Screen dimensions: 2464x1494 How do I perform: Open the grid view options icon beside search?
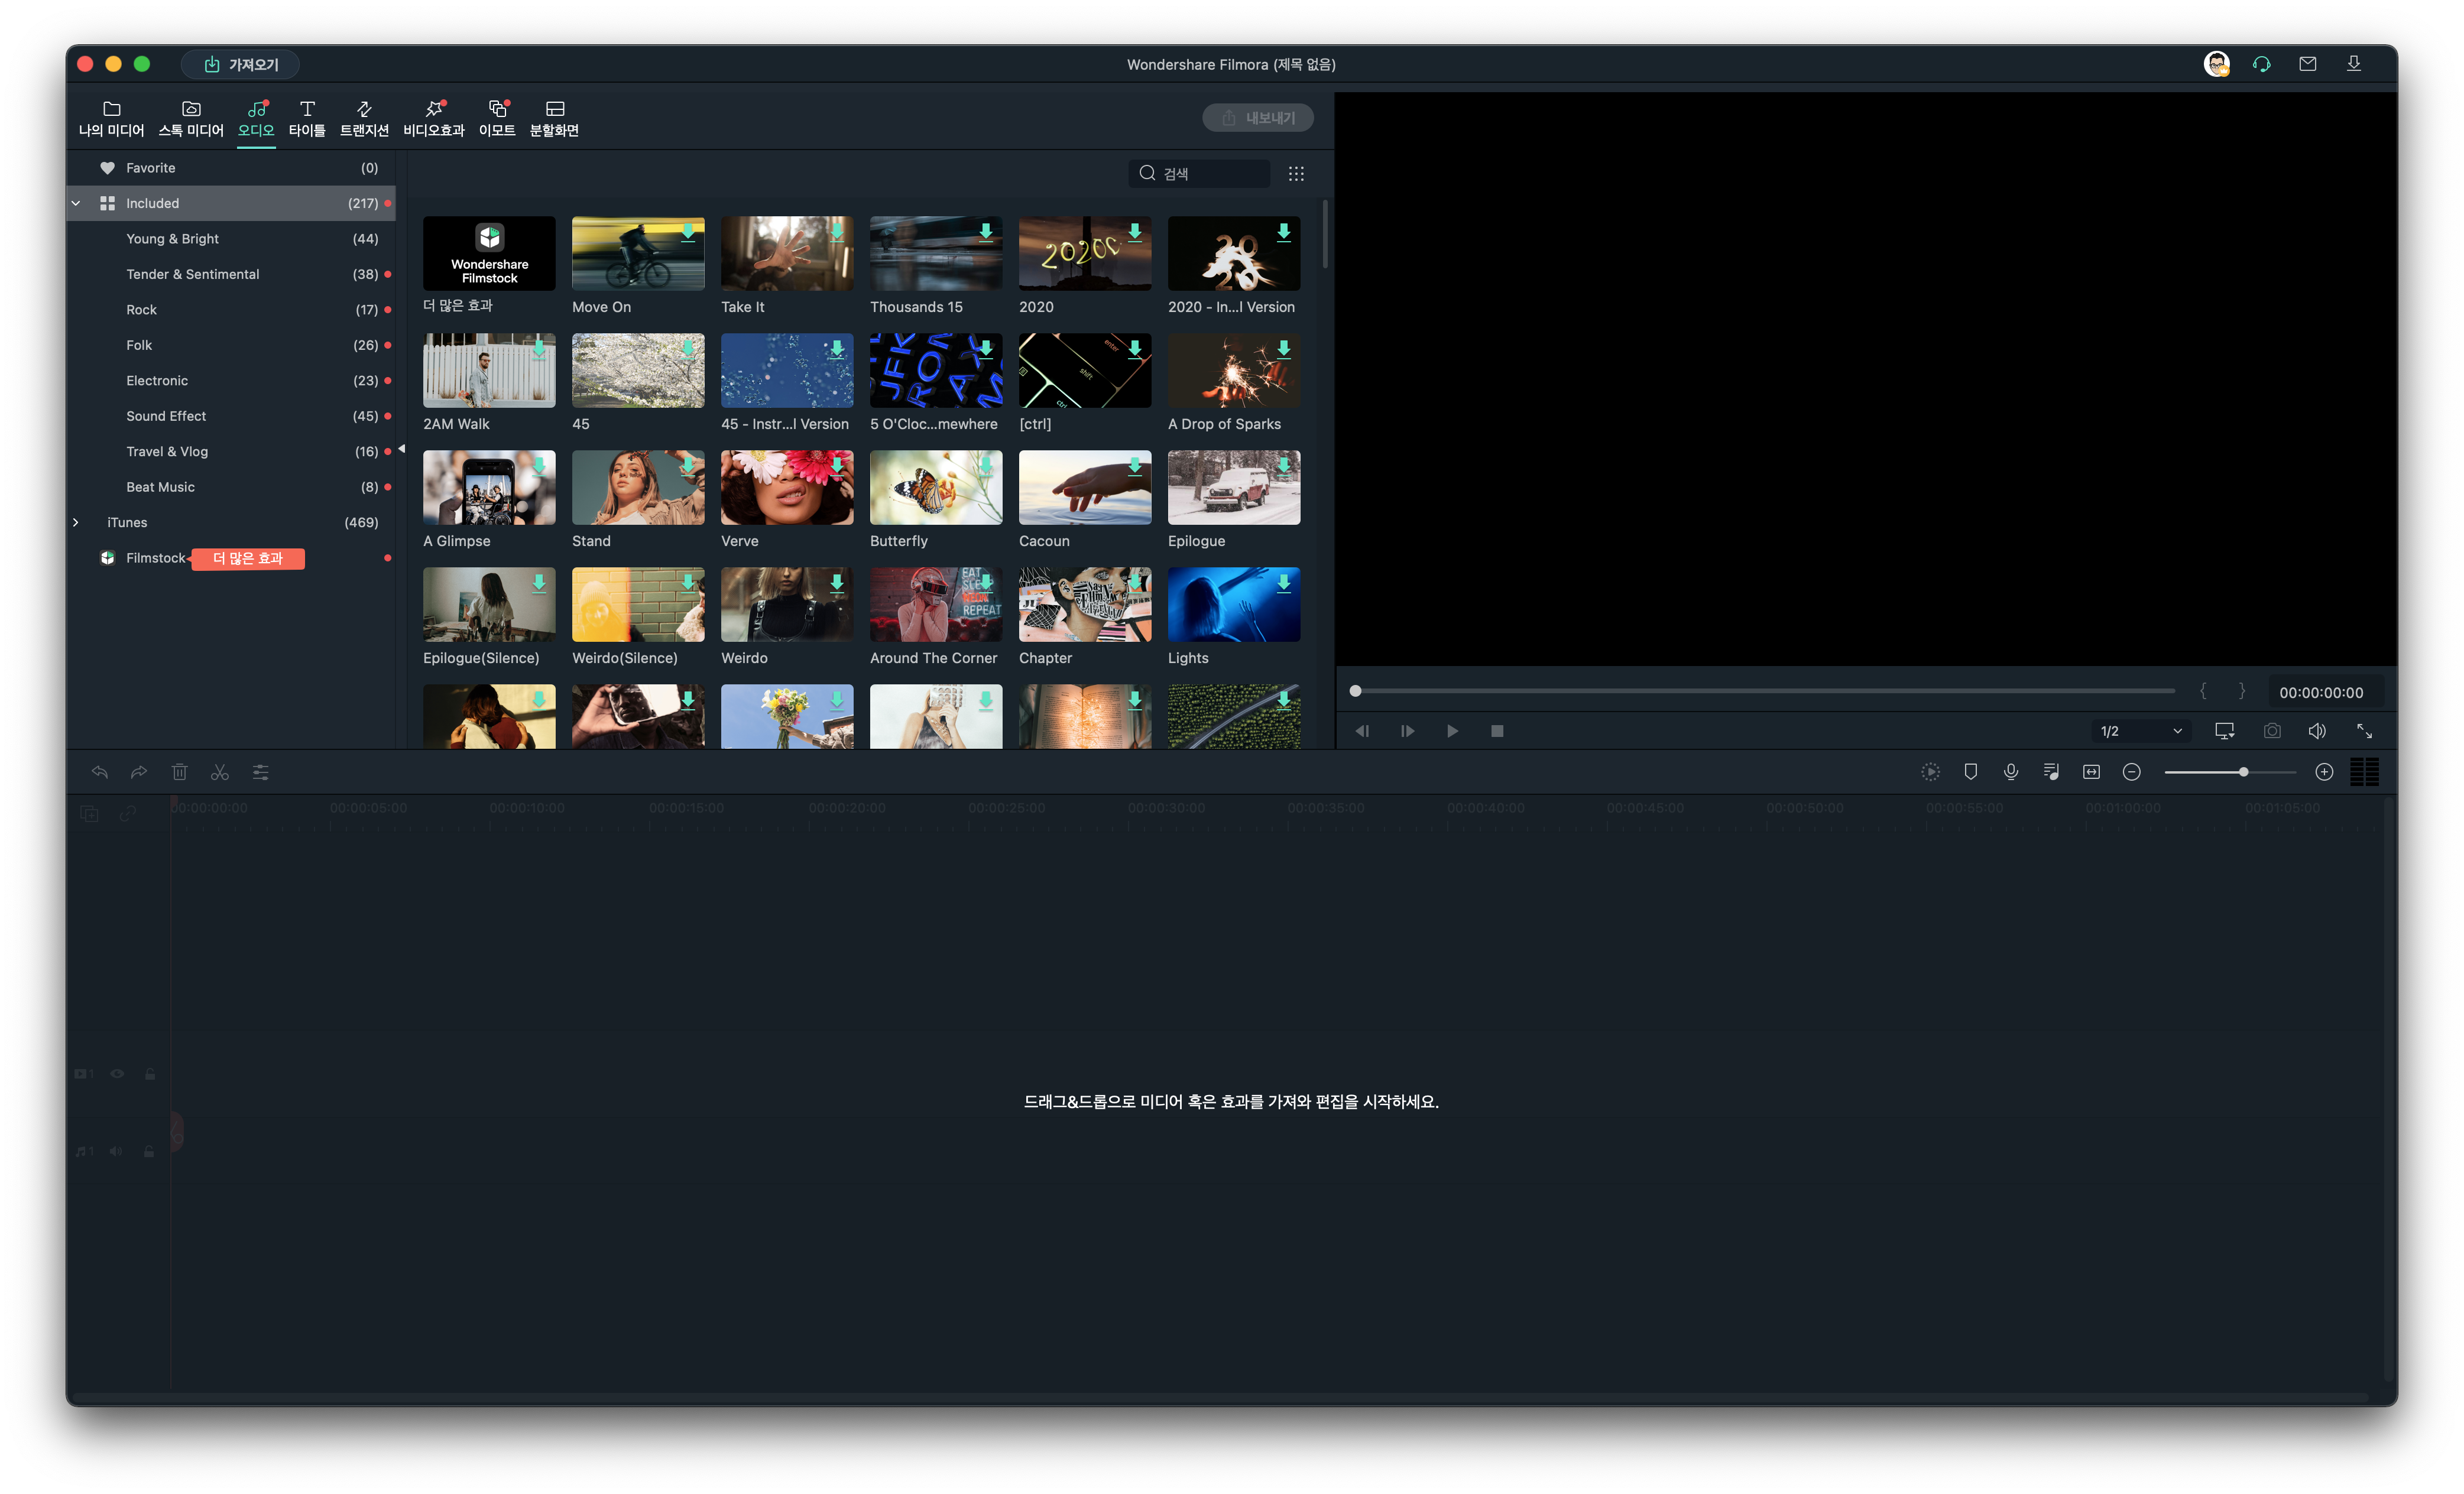[x=1296, y=174]
